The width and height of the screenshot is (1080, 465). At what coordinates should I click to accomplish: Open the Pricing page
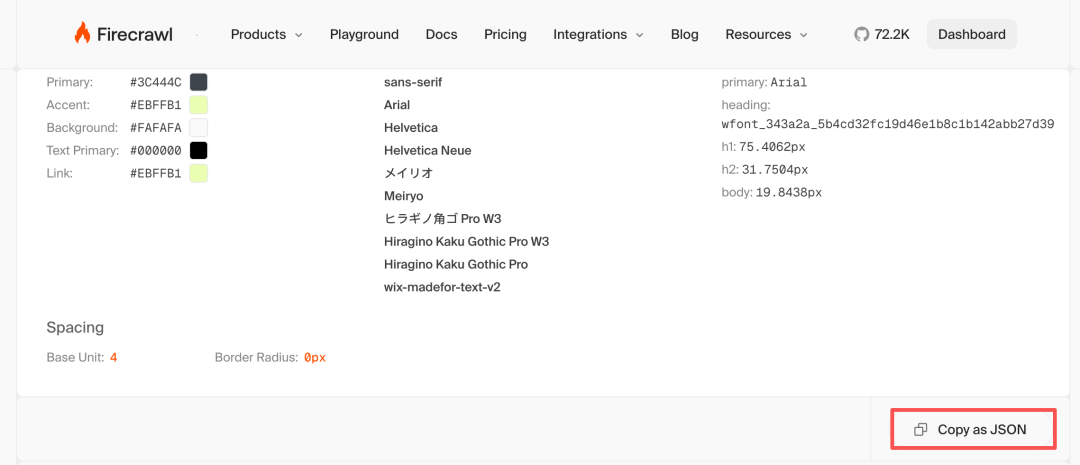point(505,34)
